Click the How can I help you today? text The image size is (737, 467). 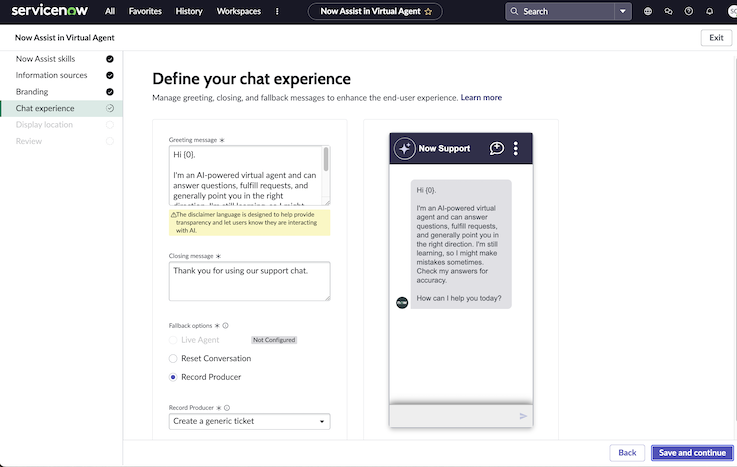coord(459,298)
